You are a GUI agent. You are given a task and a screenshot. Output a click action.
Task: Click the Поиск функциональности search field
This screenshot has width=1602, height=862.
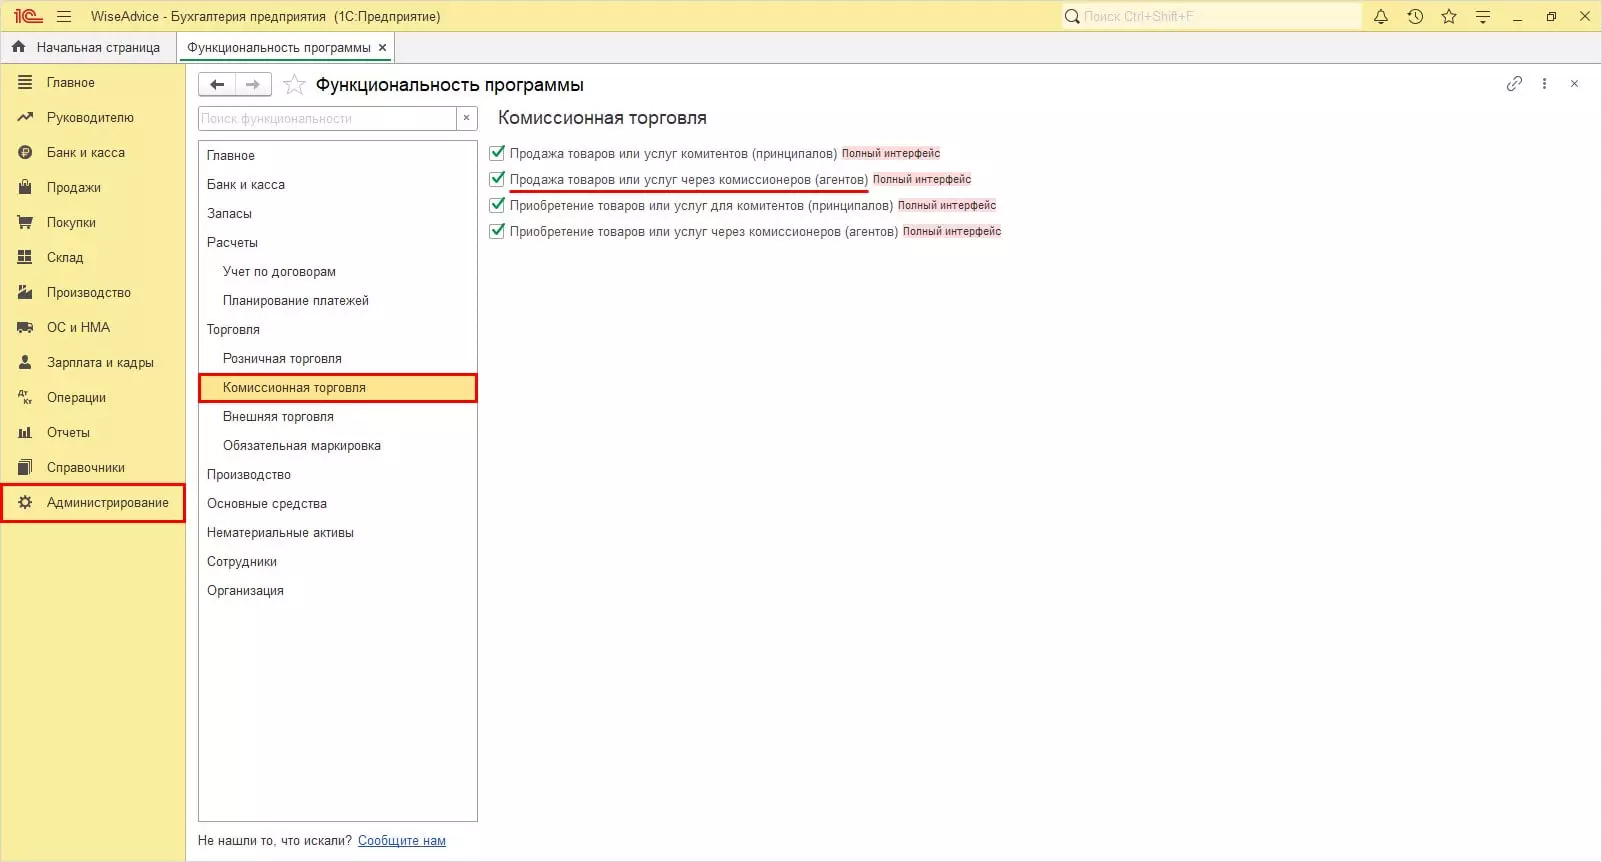click(x=327, y=118)
